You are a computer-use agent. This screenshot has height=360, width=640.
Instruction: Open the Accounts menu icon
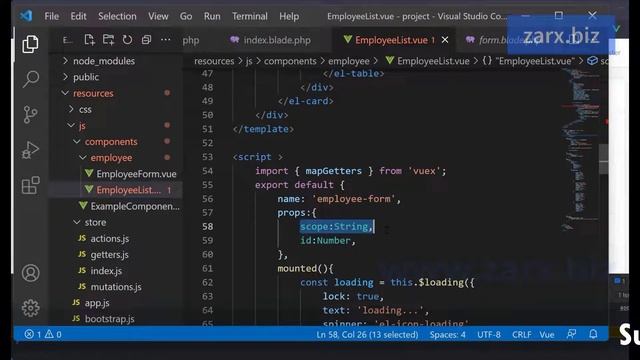30,273
